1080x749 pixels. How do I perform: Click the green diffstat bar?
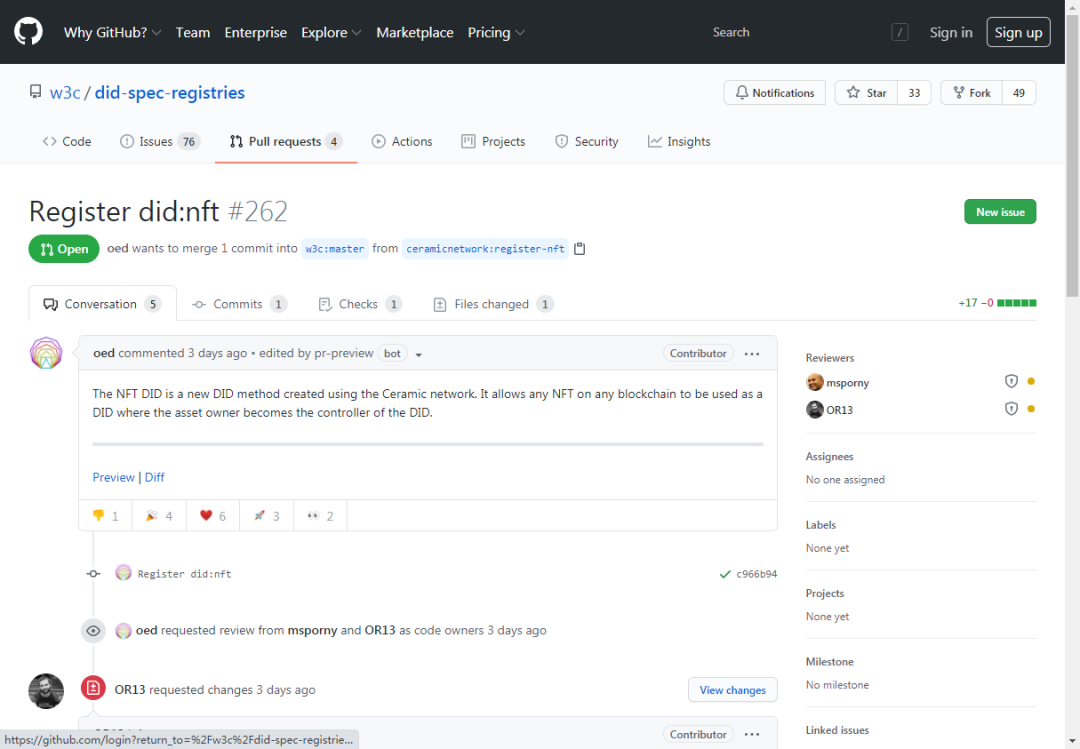1017,303
